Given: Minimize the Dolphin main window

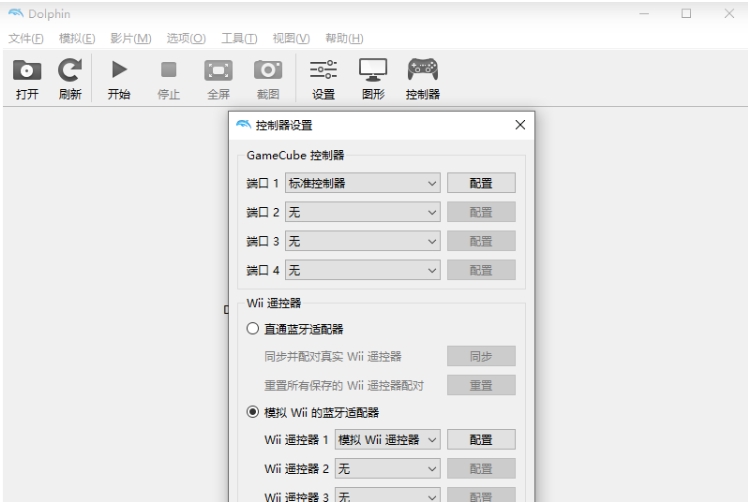Looking at the screenshot, I should pyautogui.click(x=644, y=13).
